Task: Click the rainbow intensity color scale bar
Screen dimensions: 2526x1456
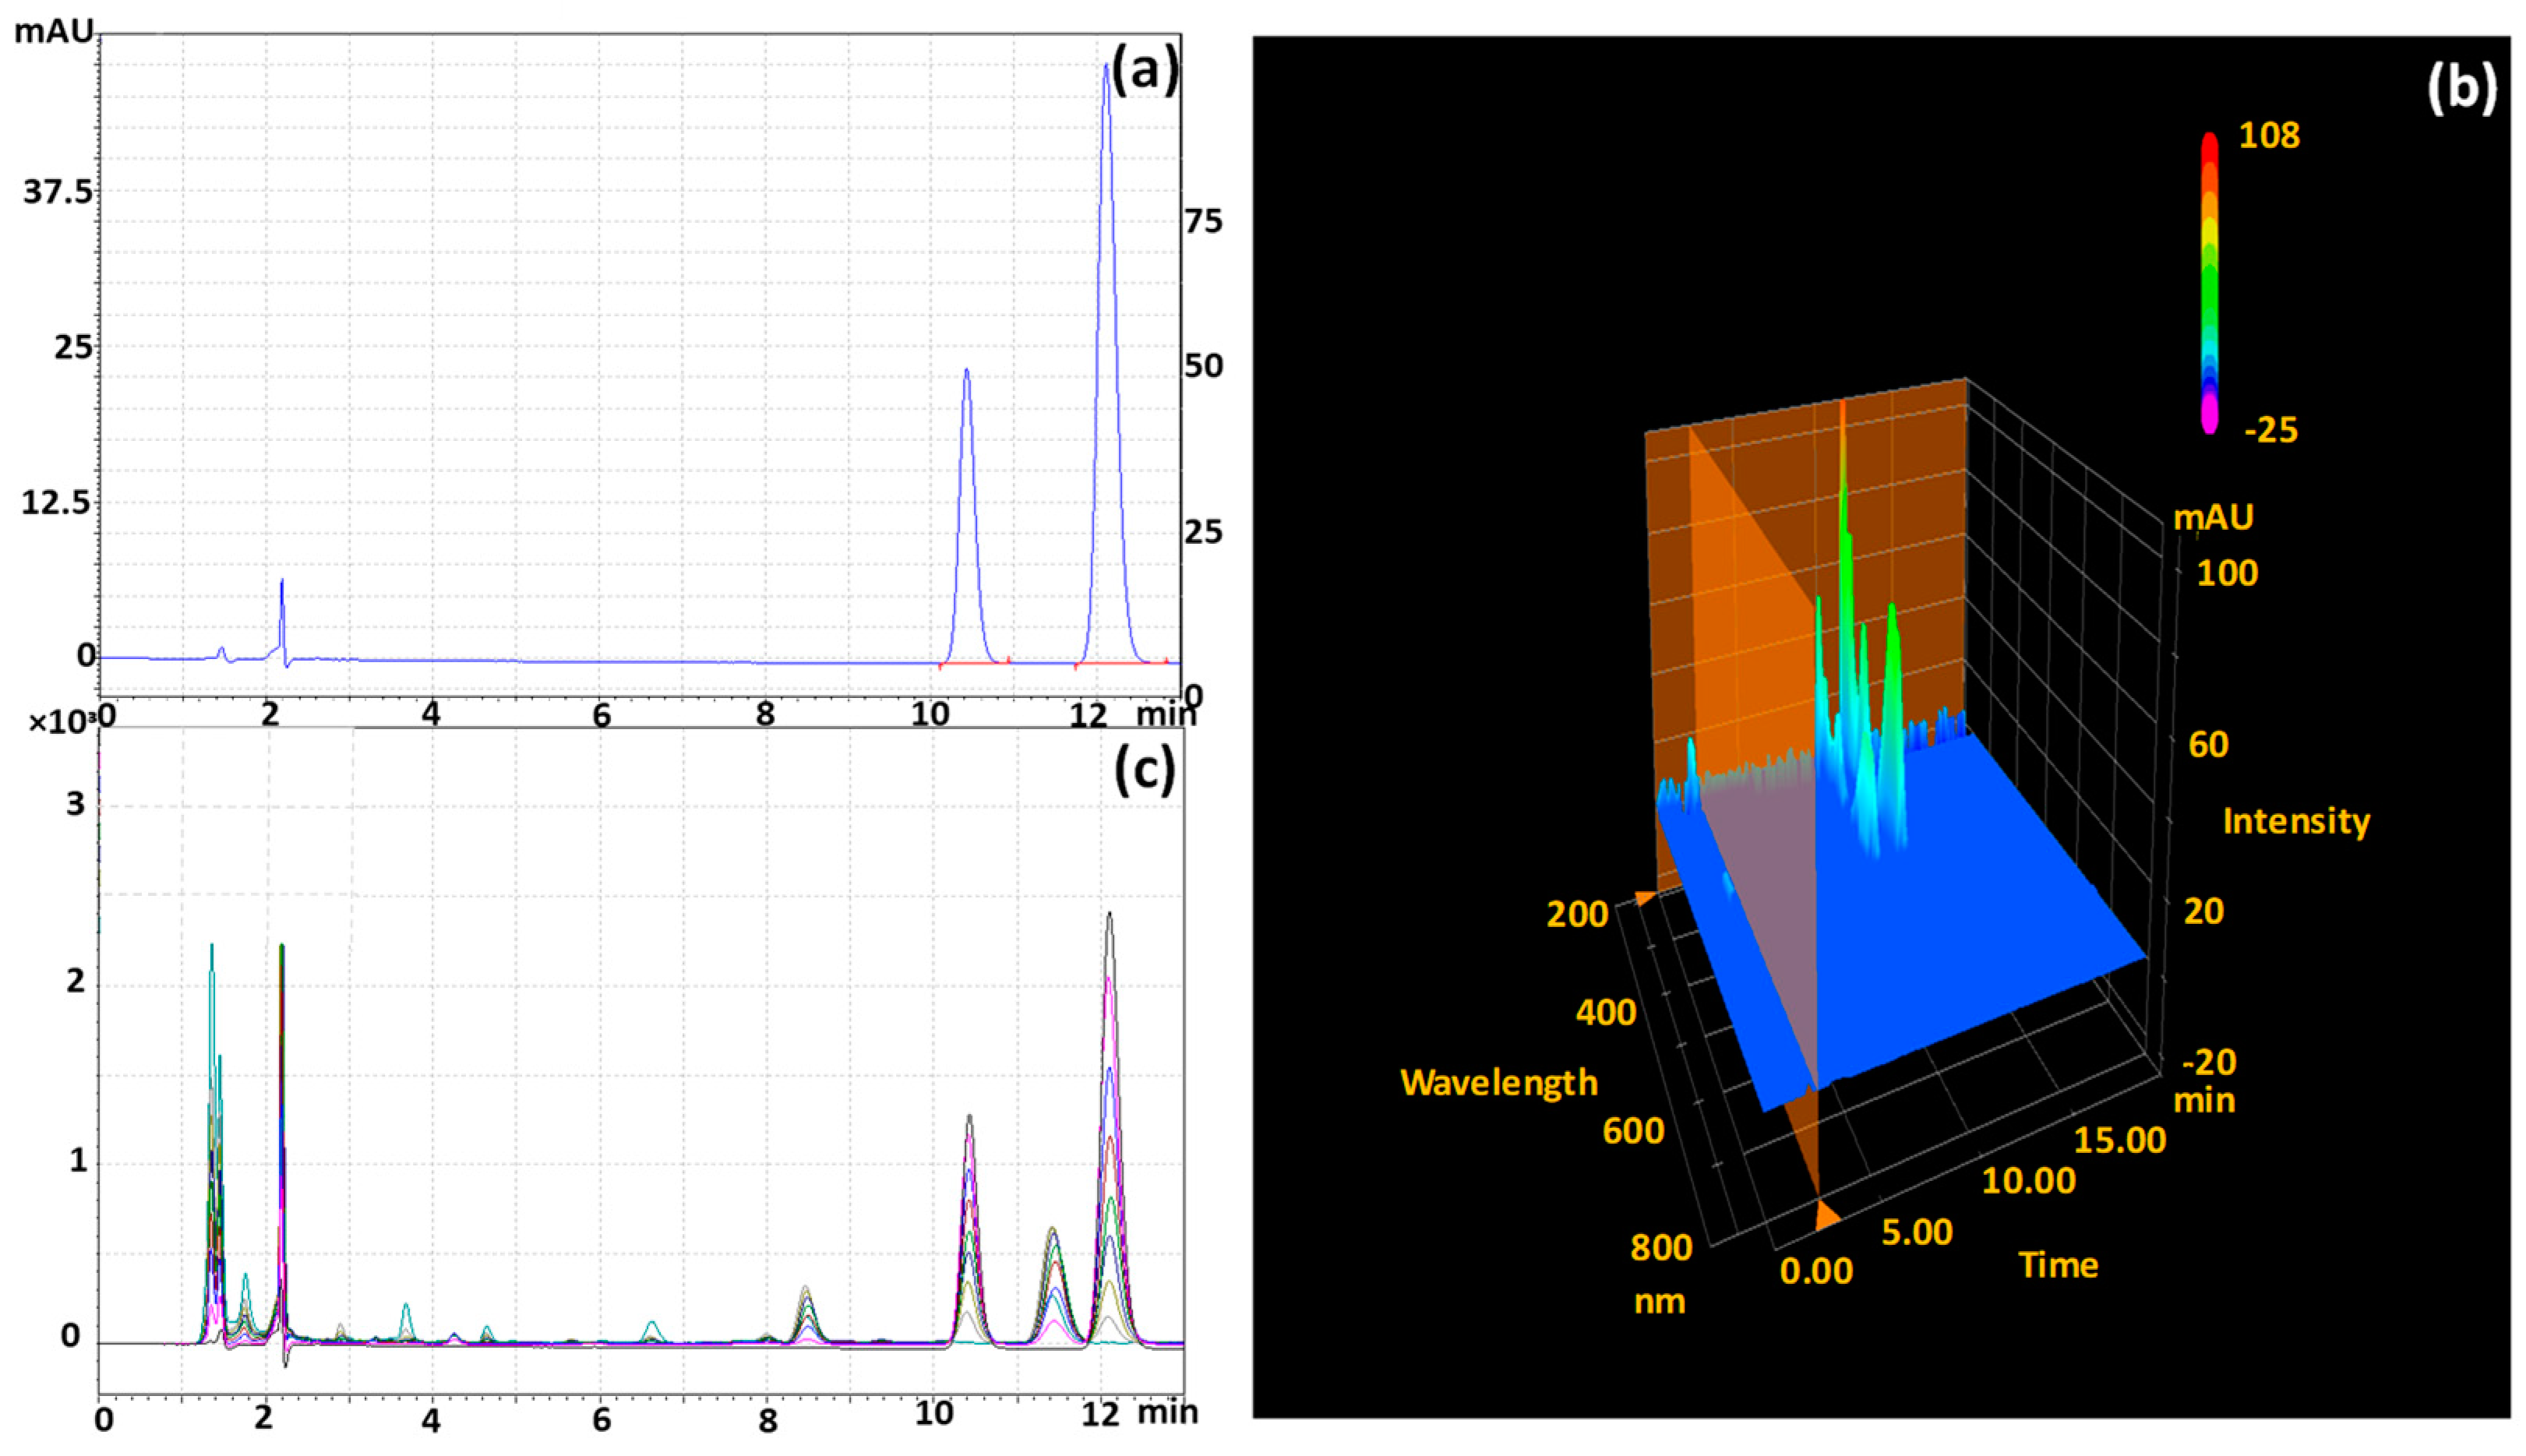Action: coord(2209,284)
